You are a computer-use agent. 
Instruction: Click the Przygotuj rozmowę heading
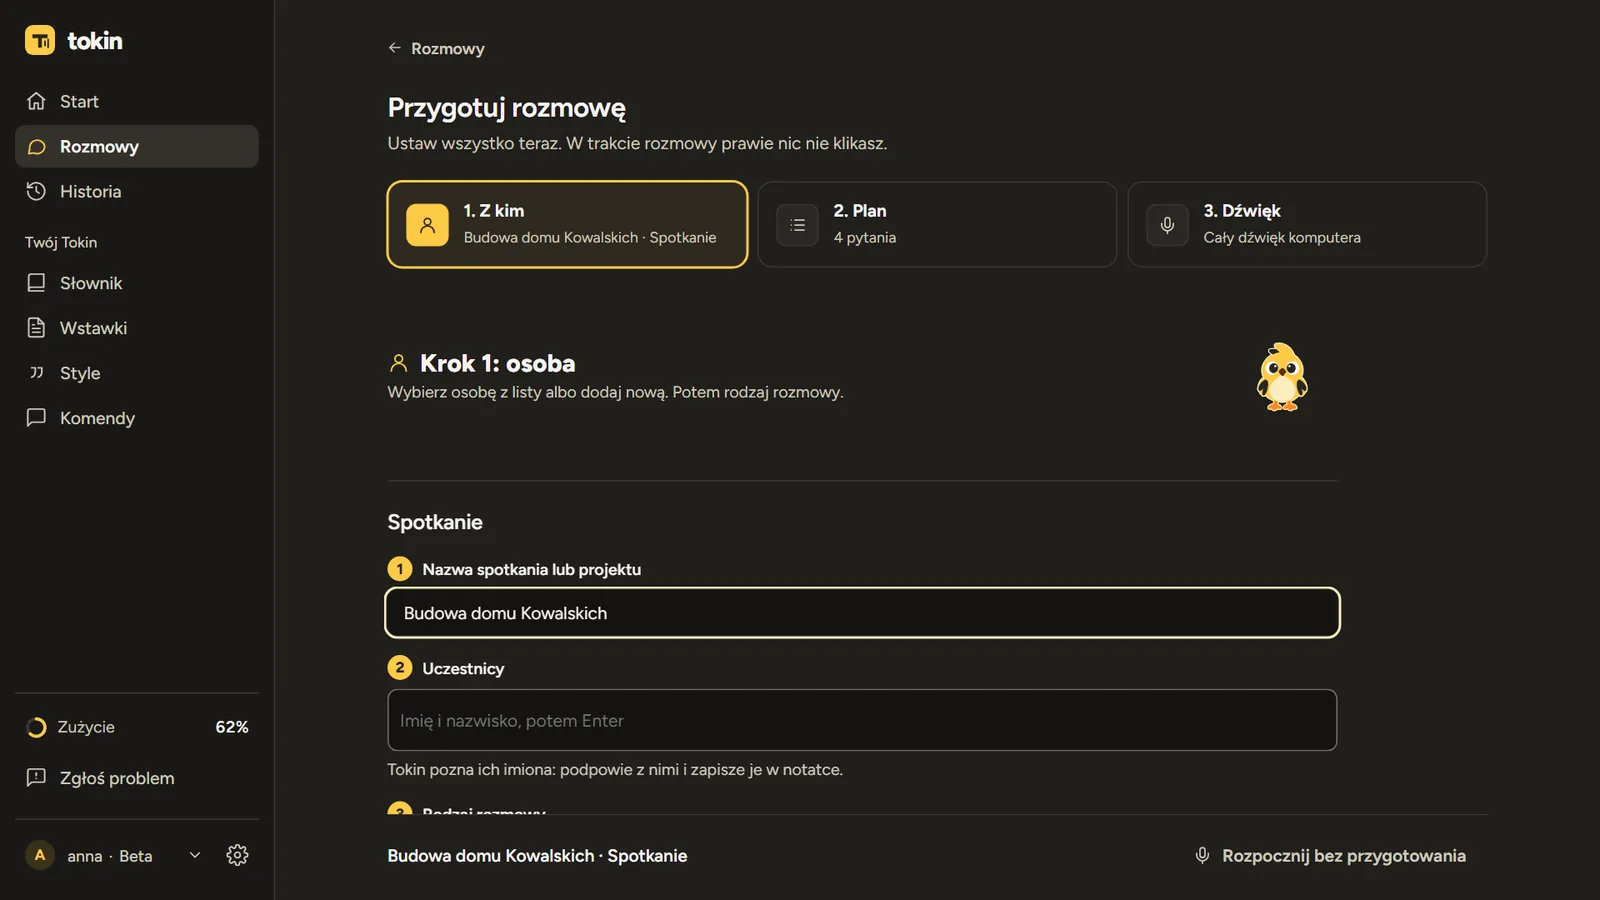(507, 108)
